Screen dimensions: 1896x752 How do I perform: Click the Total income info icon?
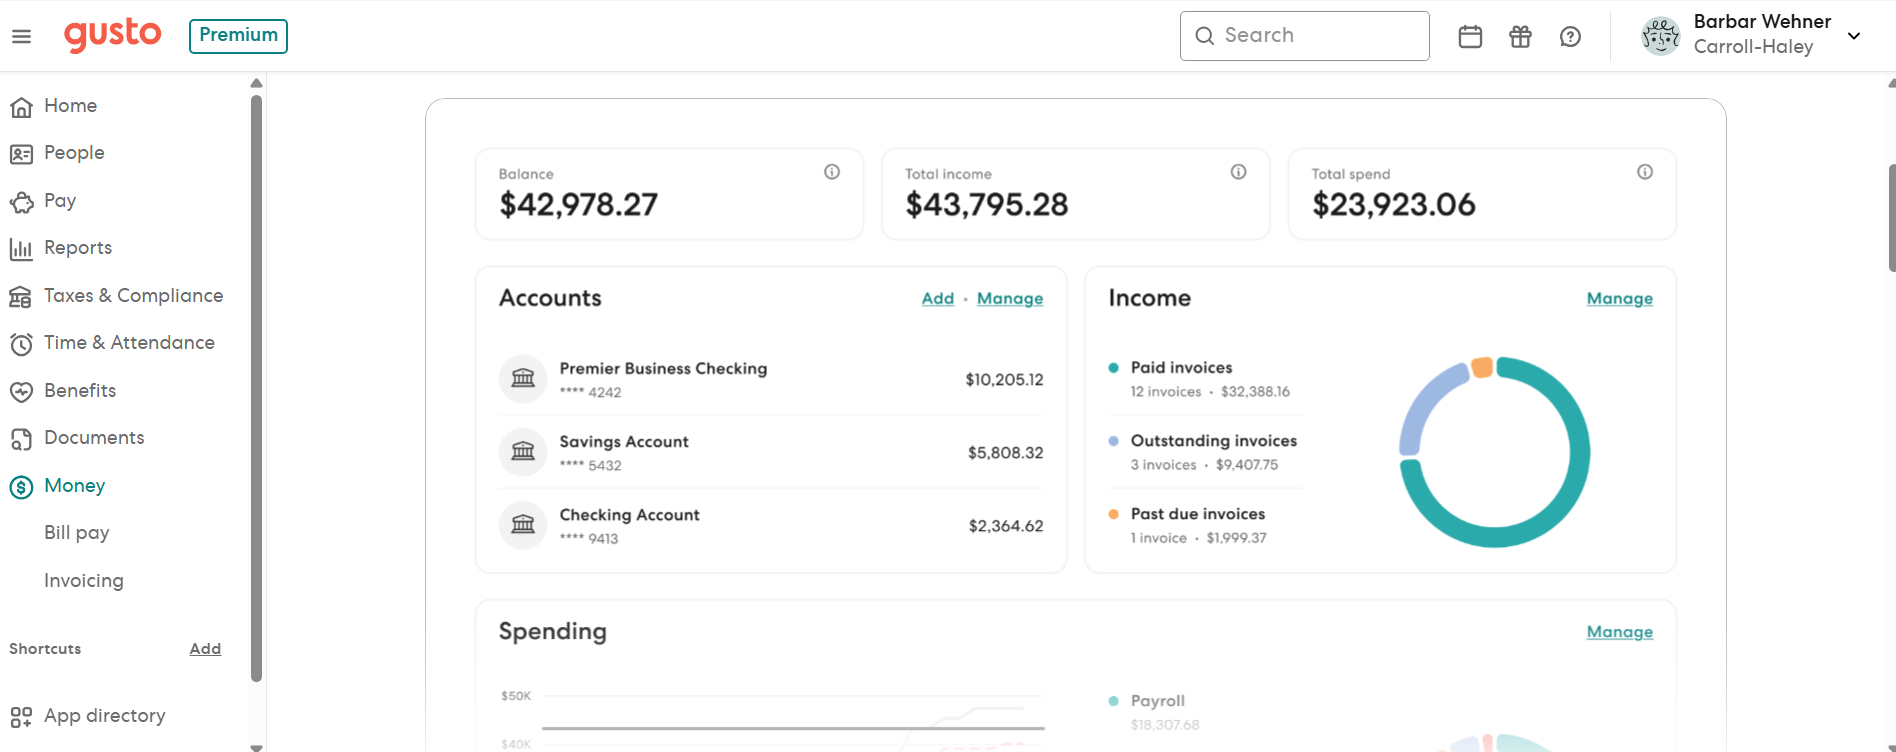(1238, 172)
